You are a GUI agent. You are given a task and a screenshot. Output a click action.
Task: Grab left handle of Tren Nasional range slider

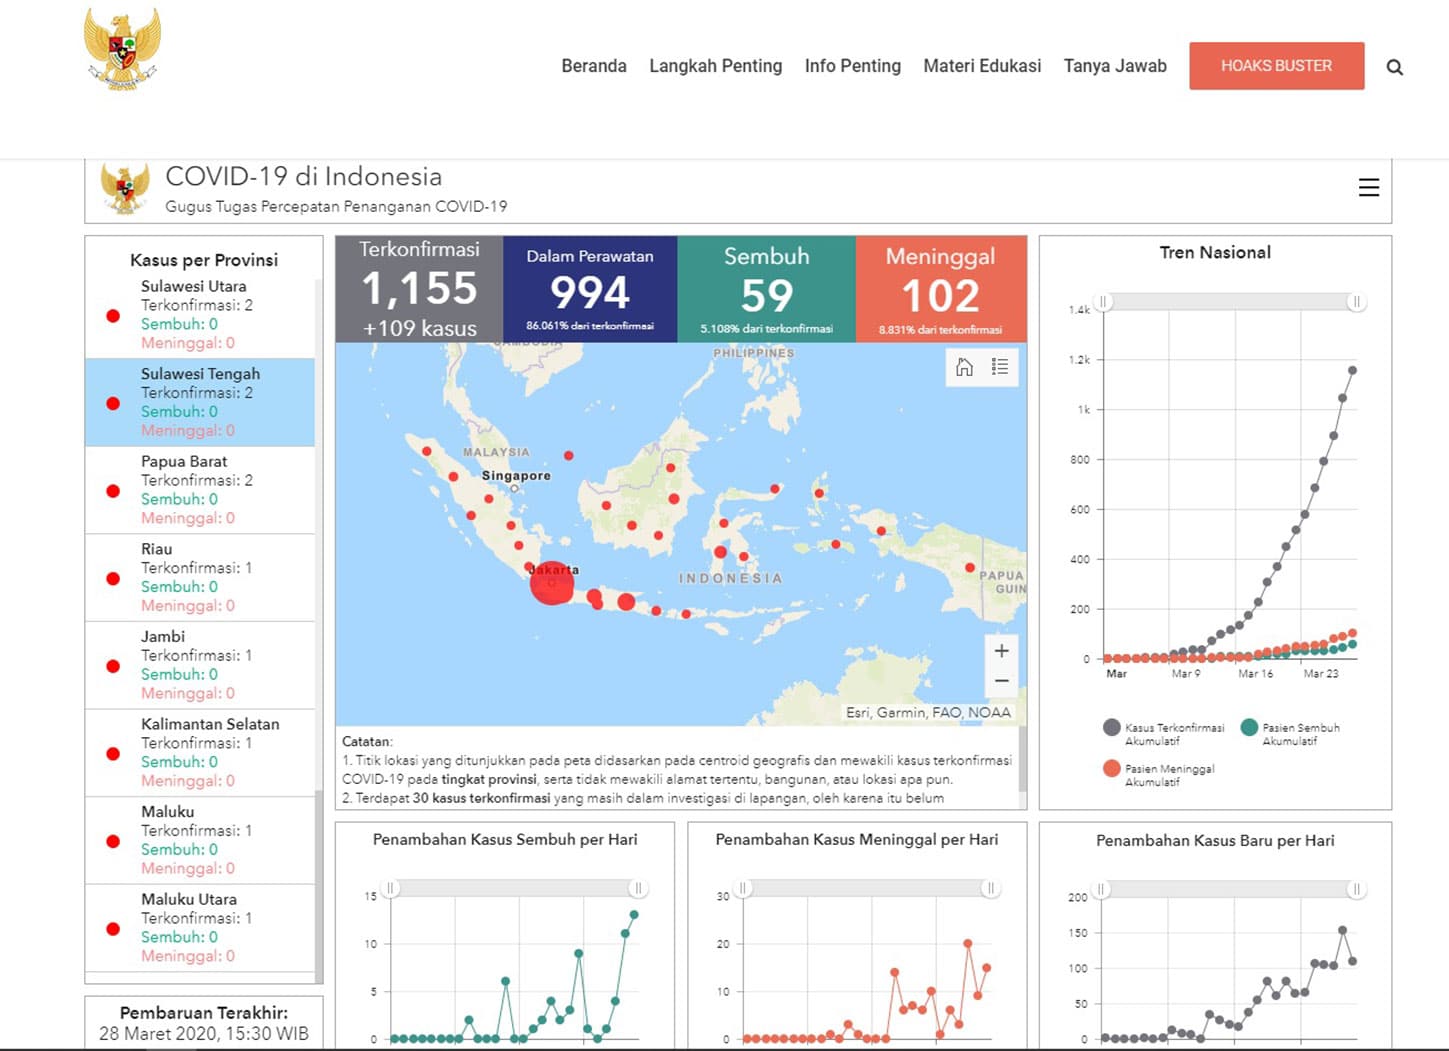1104,302
